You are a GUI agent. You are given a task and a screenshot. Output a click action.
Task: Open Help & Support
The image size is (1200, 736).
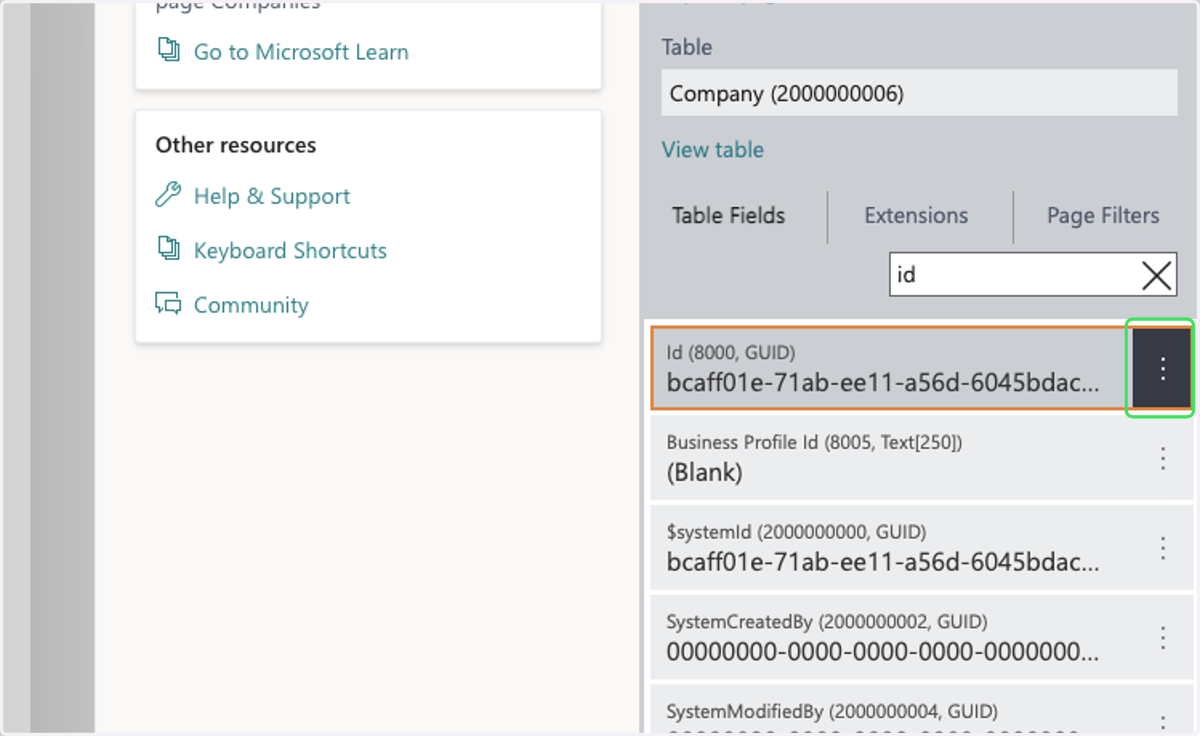coord(272,196)
